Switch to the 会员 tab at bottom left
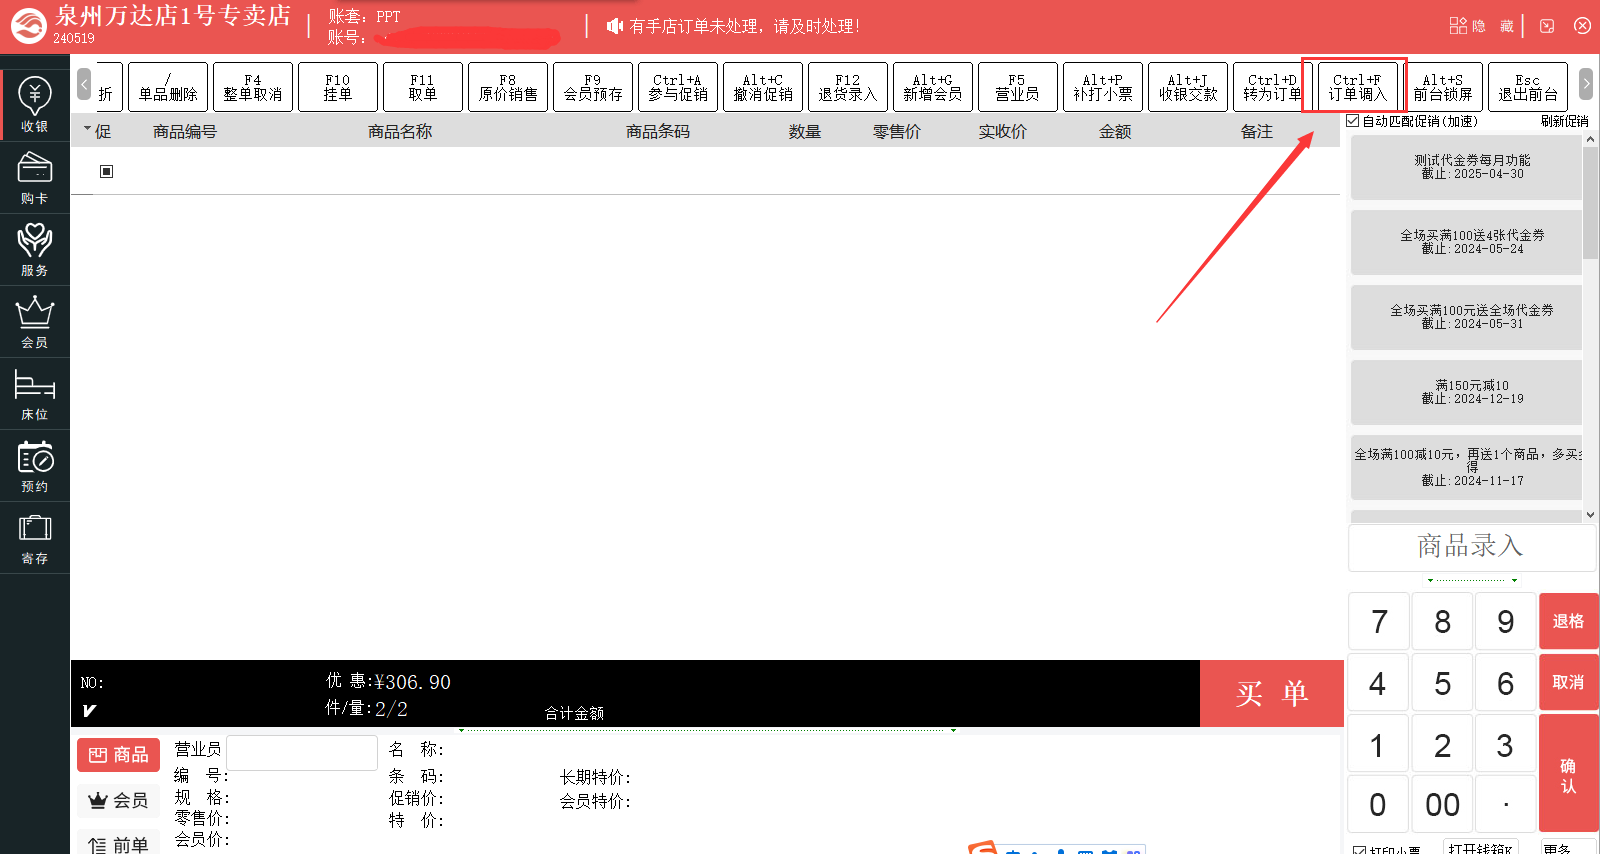The width and height of the screenshot is (1600, 854). (118, 800)
